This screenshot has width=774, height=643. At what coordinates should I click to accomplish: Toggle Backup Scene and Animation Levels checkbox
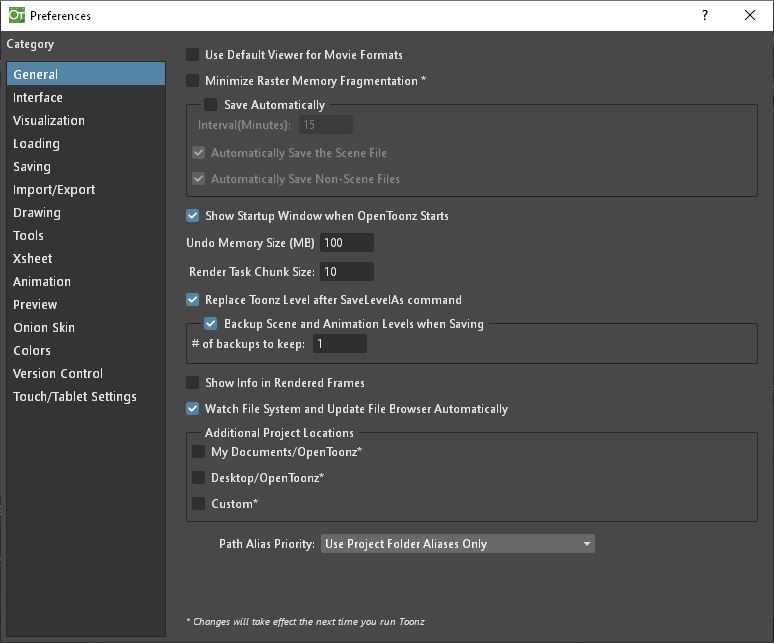[x=211, y=324]
